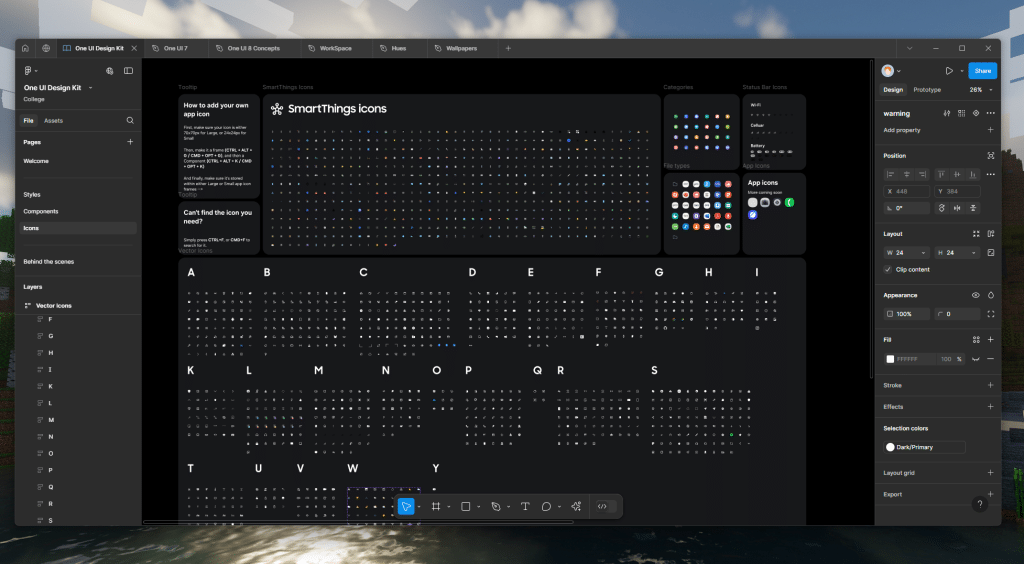Toggle the lock aspect ratio icon
Image resolution: width=1024 pixels, height=564 pixels.
pyautogui.click(x=991, y=253)
